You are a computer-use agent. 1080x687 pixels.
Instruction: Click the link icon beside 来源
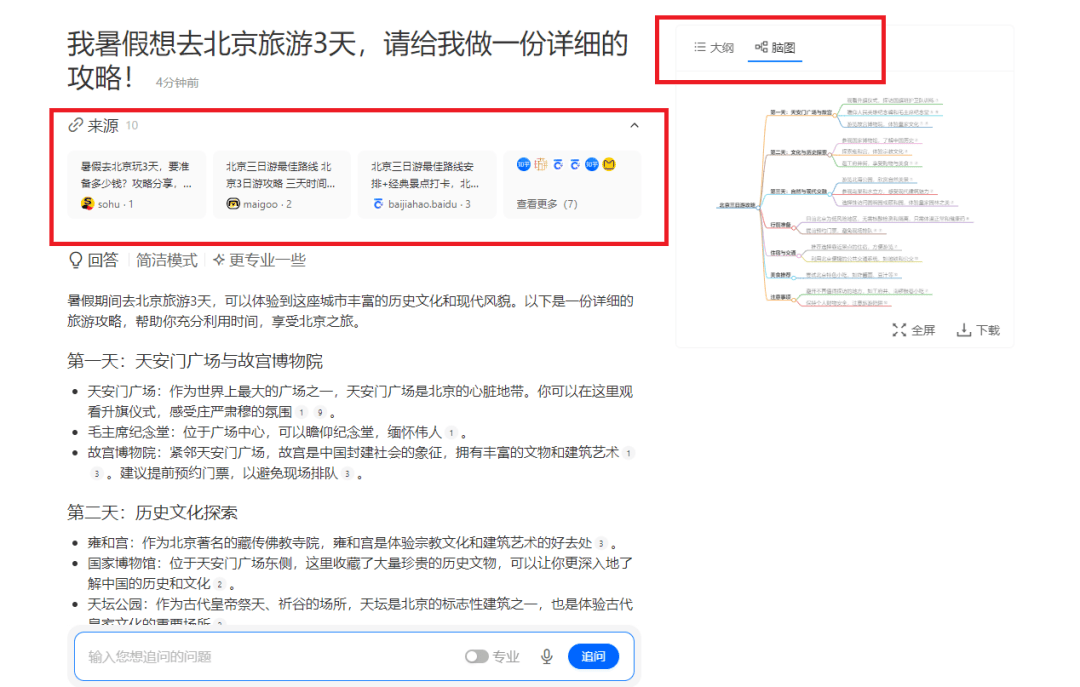(75, 126)
